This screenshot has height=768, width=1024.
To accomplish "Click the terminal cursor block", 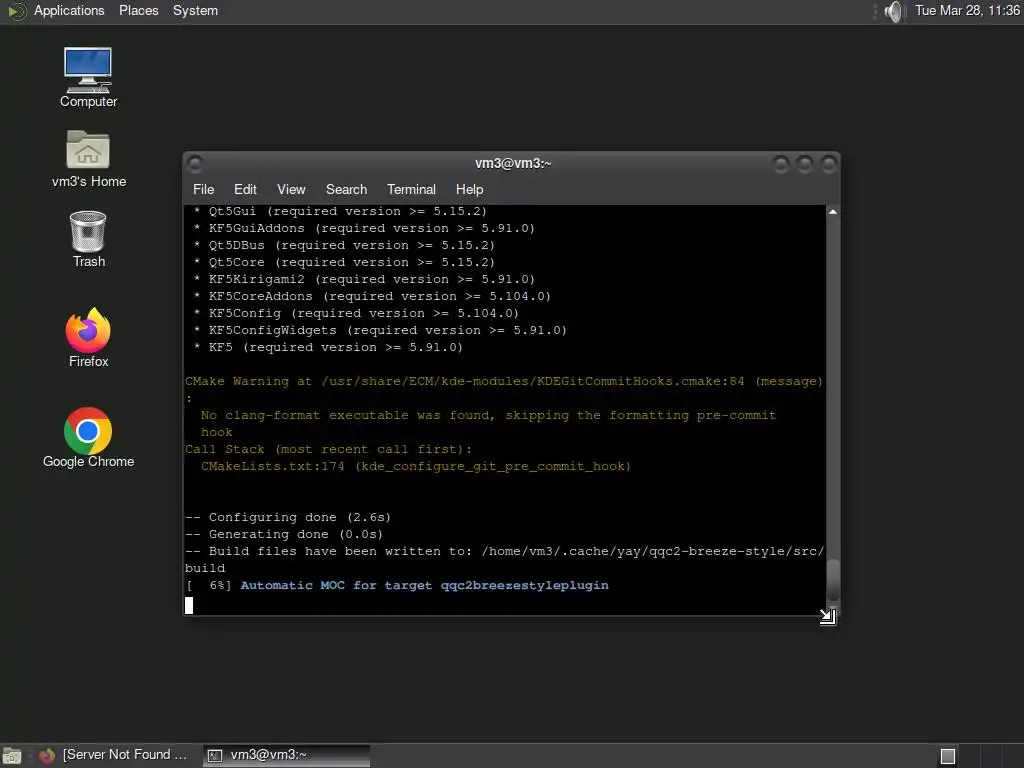I will pos(189,605).
